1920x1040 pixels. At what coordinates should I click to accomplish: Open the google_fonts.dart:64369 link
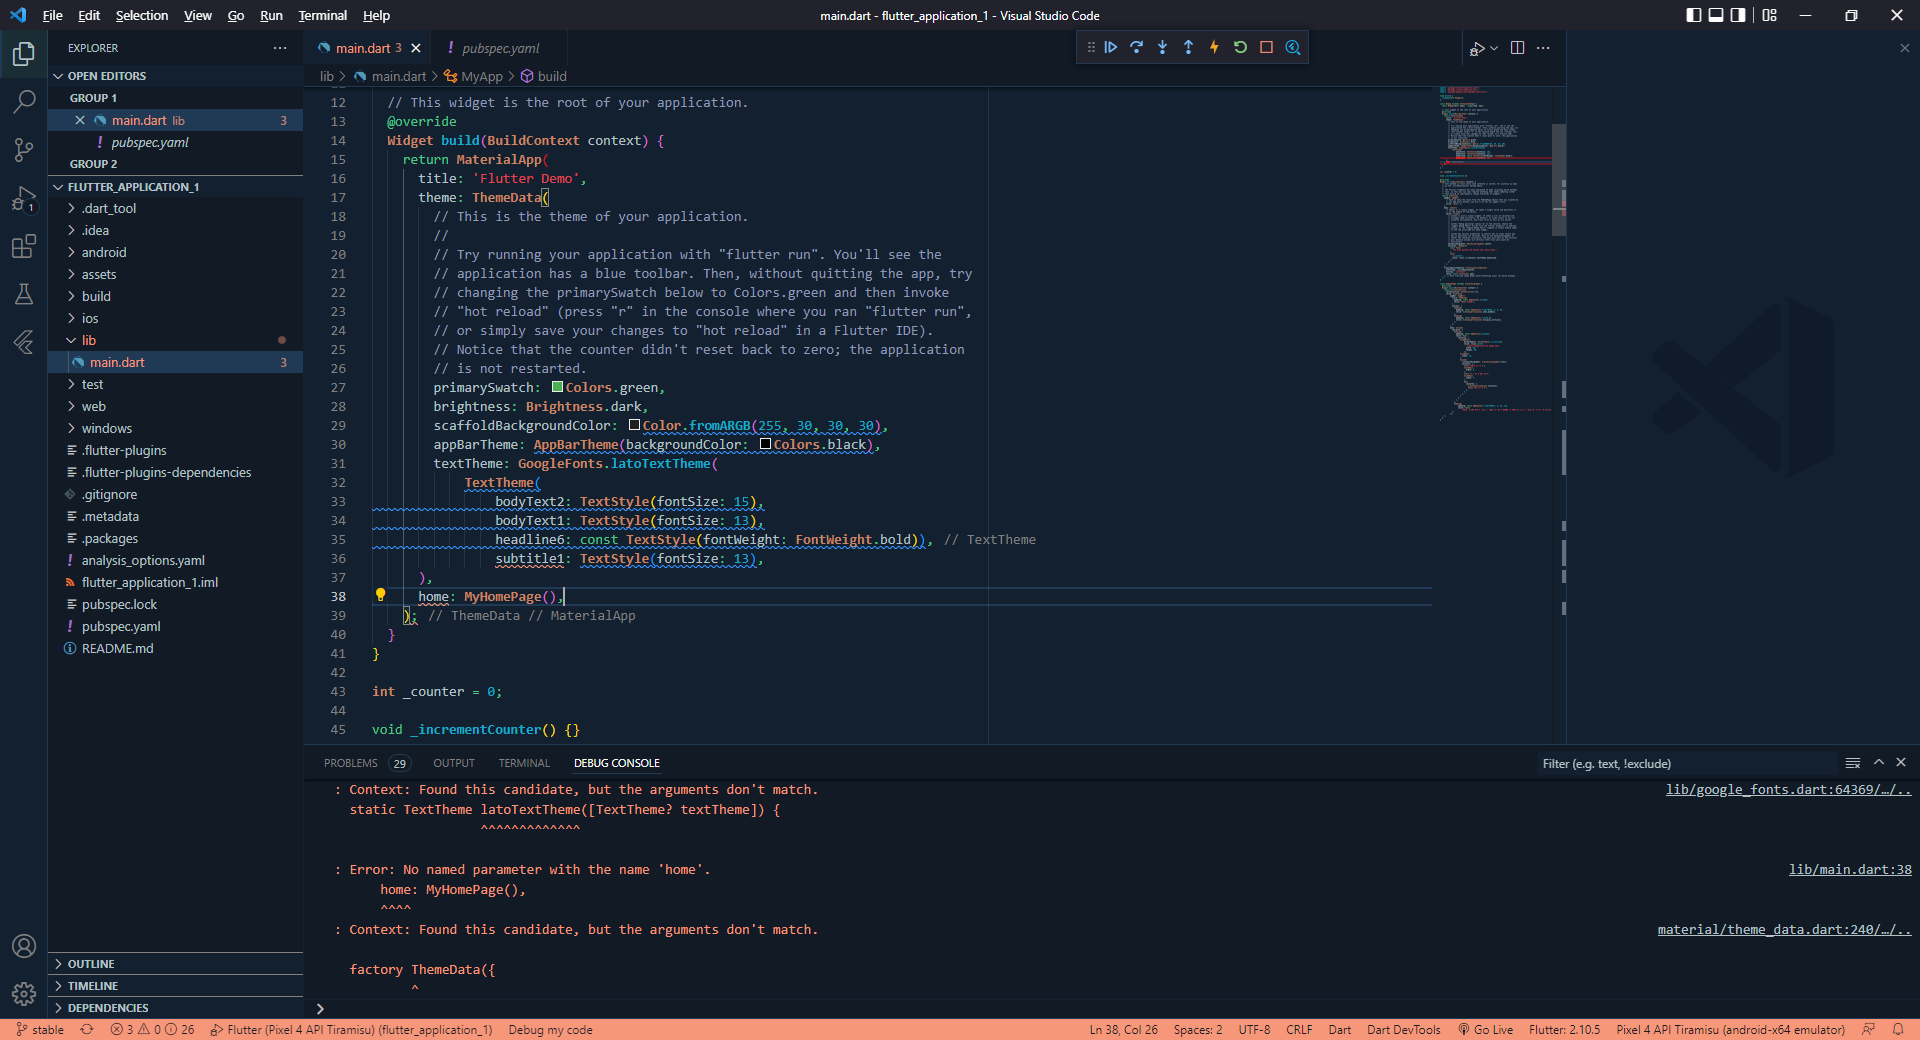(x=1788, y=789)
